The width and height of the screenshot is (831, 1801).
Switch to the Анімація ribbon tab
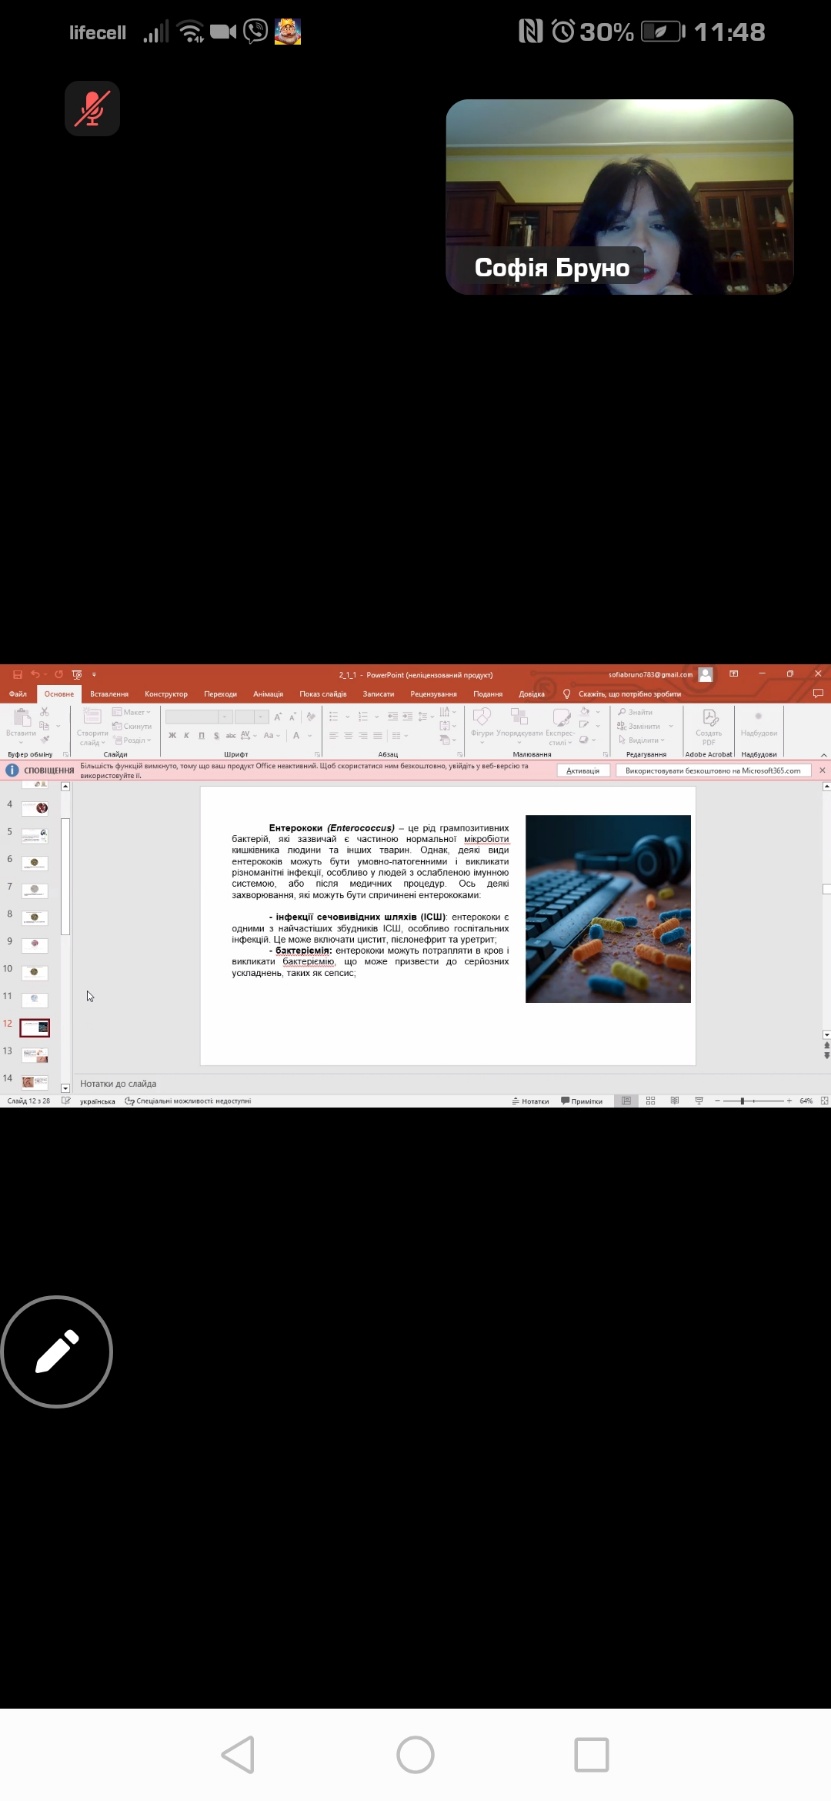[x=267, y=694]
